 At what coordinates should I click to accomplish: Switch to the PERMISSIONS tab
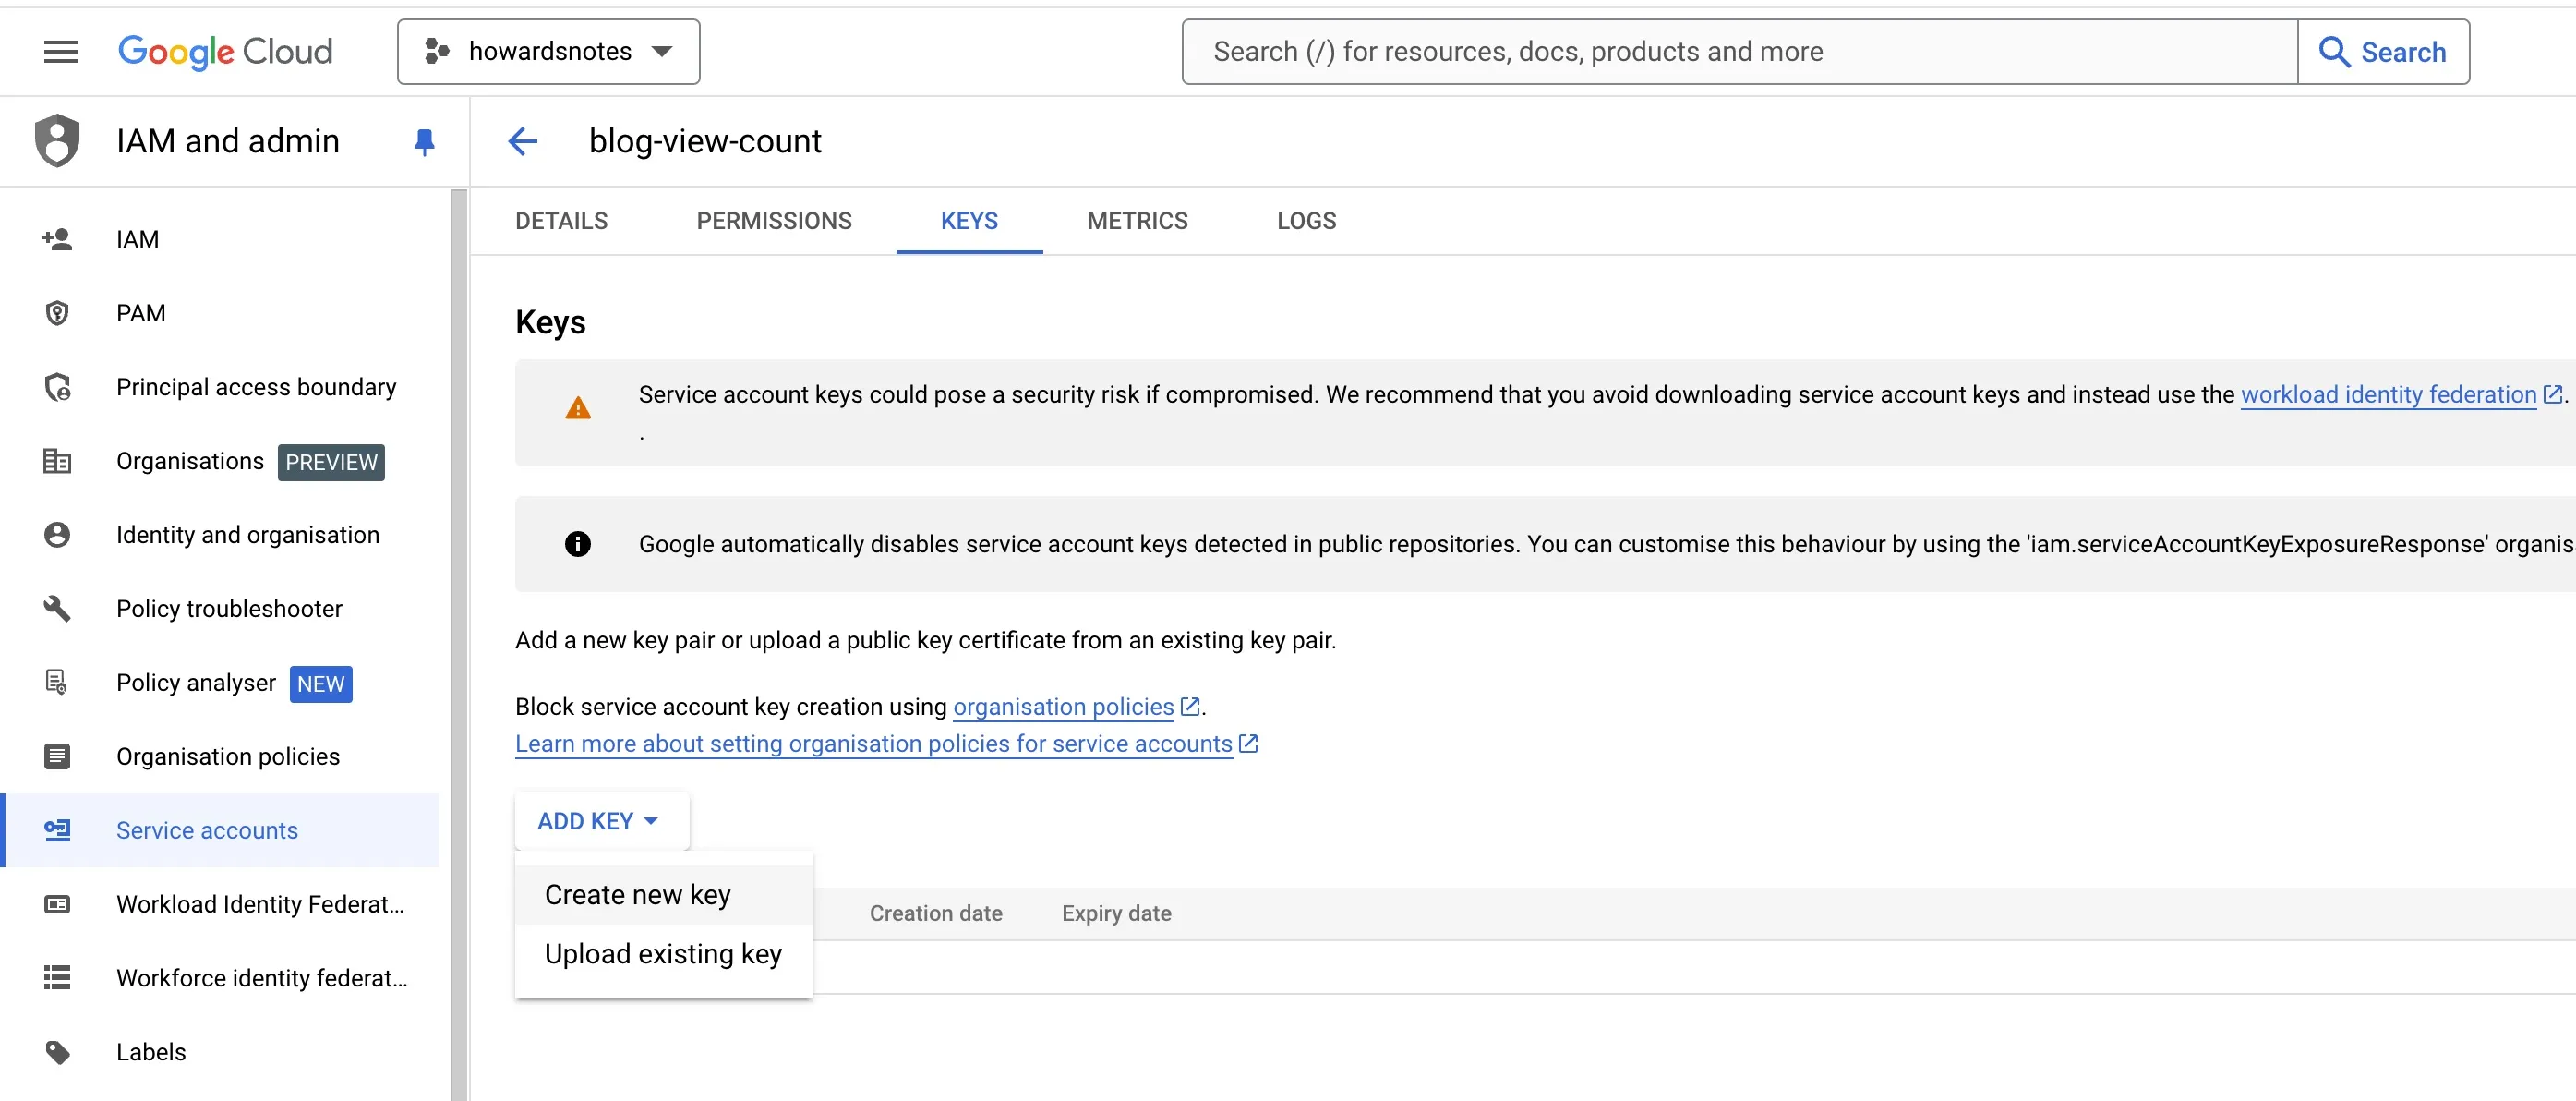(x=773, y=221)
